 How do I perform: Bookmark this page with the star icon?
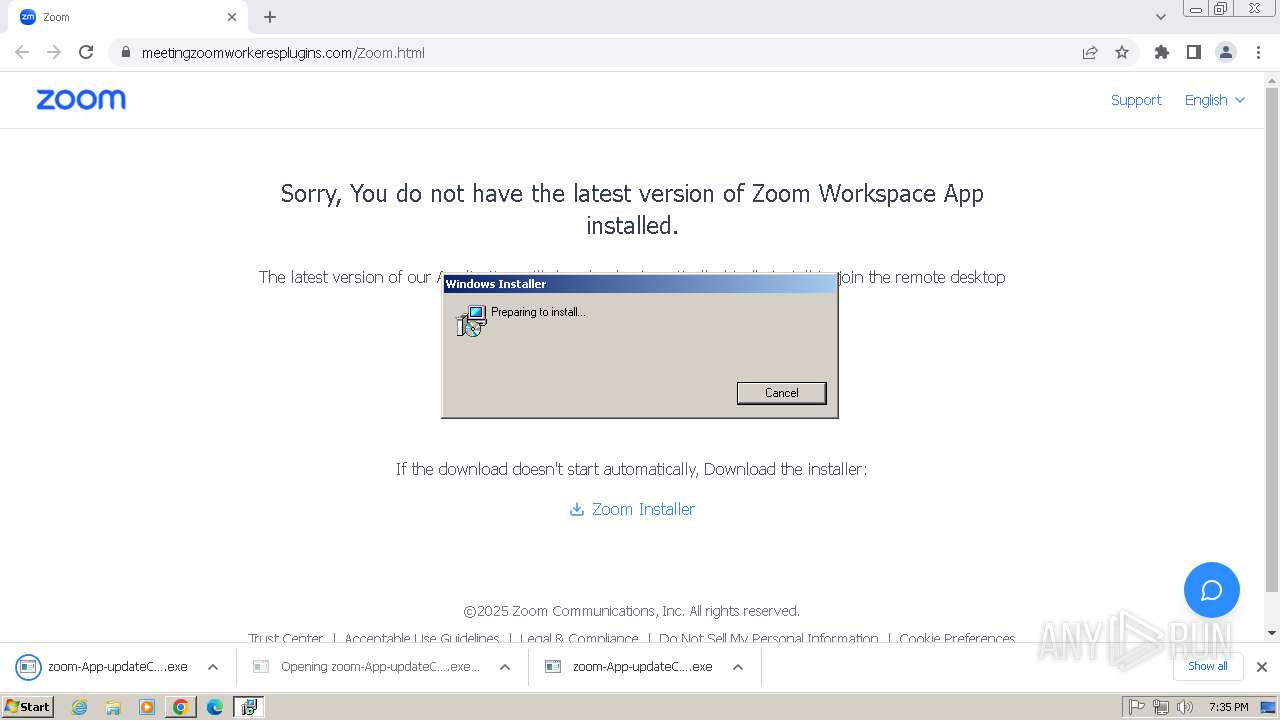(x=1122, y=52)
